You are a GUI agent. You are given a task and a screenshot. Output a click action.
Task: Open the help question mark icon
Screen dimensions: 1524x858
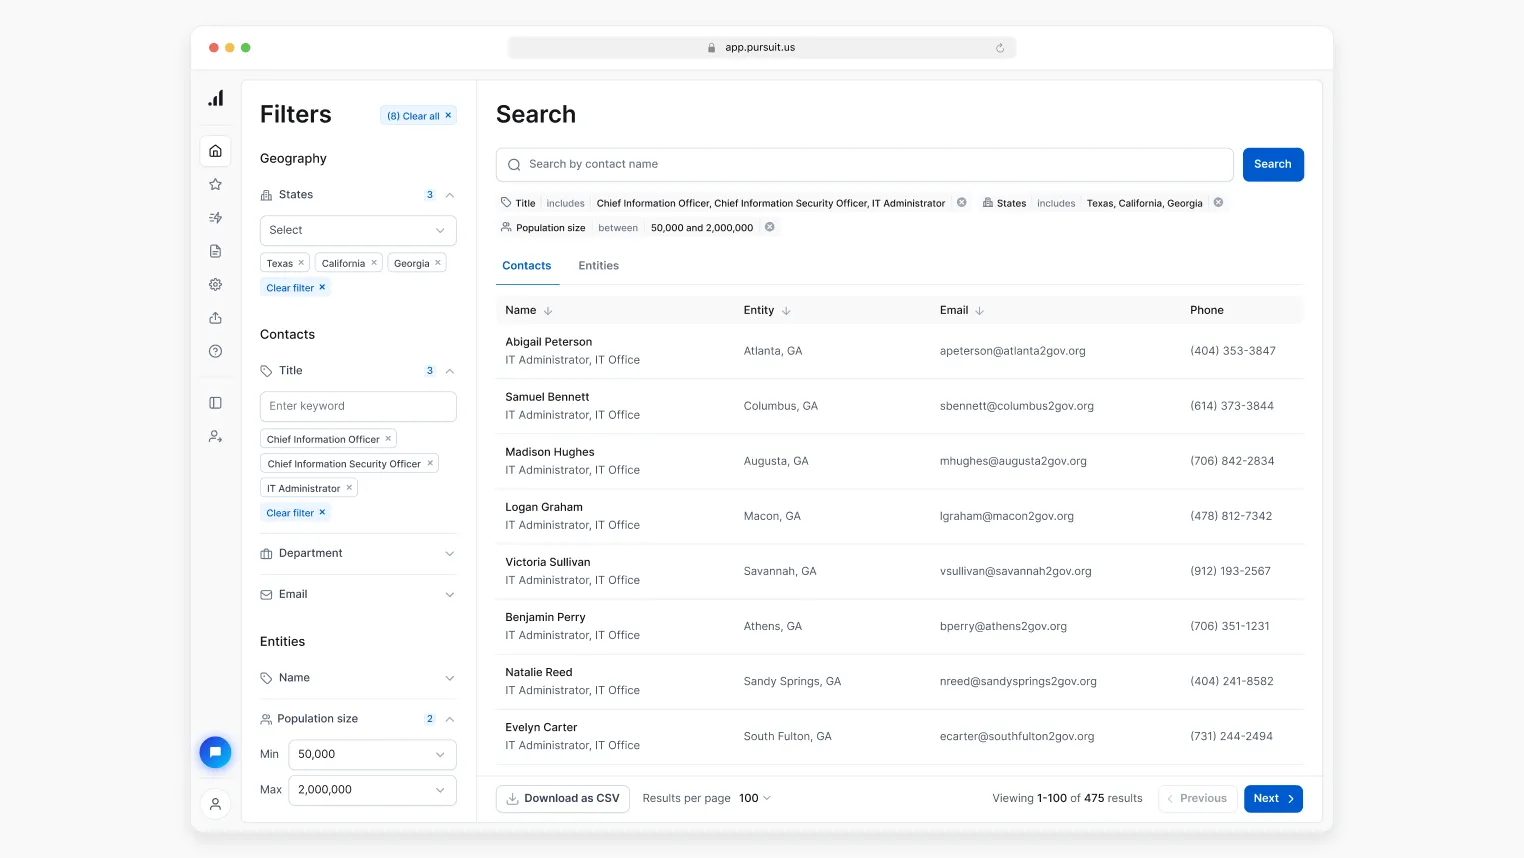tap(215, 351)
